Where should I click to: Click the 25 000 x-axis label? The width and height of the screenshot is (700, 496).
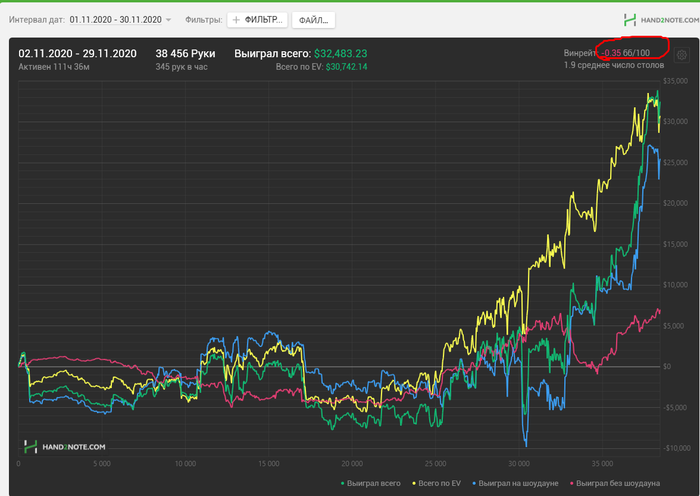[436, 463]
